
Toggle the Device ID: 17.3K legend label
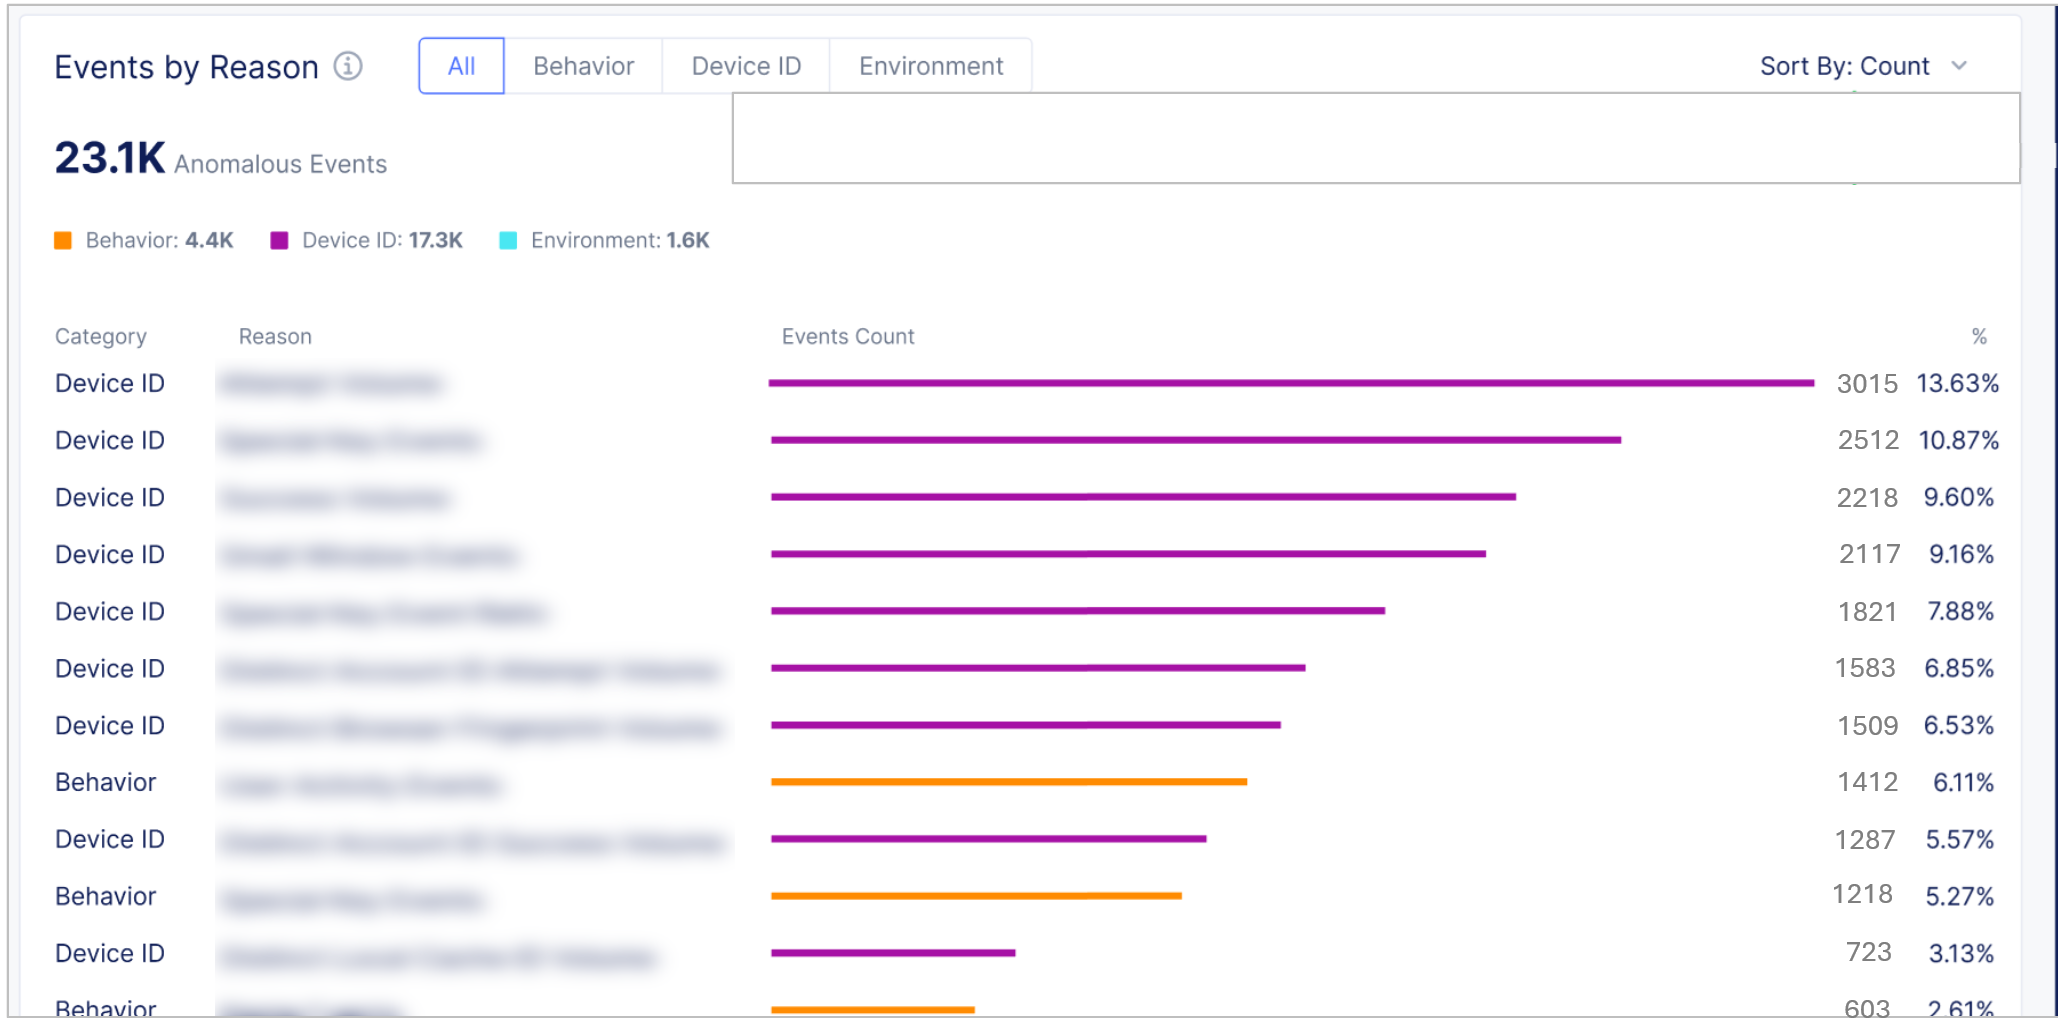point(382,240)
